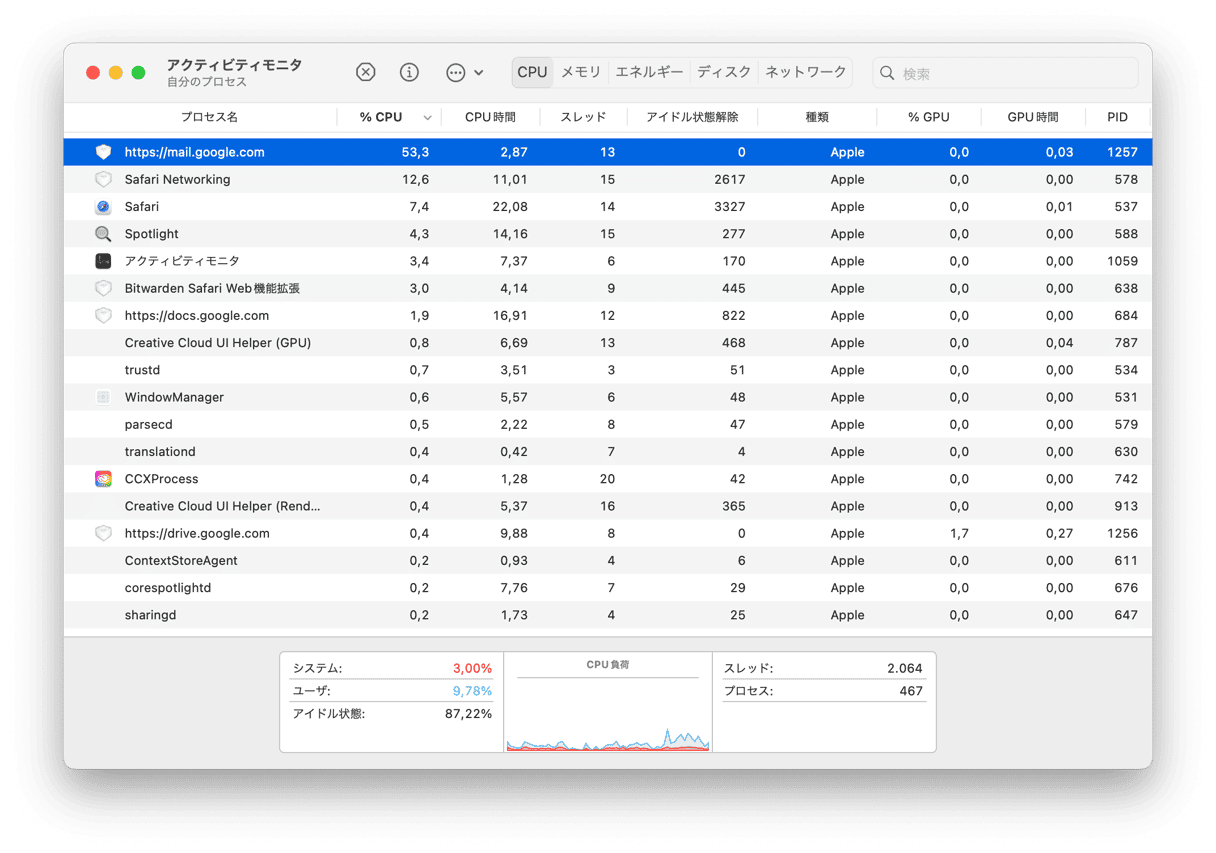Switch to the ネットワーク tab

click(806, 72)
